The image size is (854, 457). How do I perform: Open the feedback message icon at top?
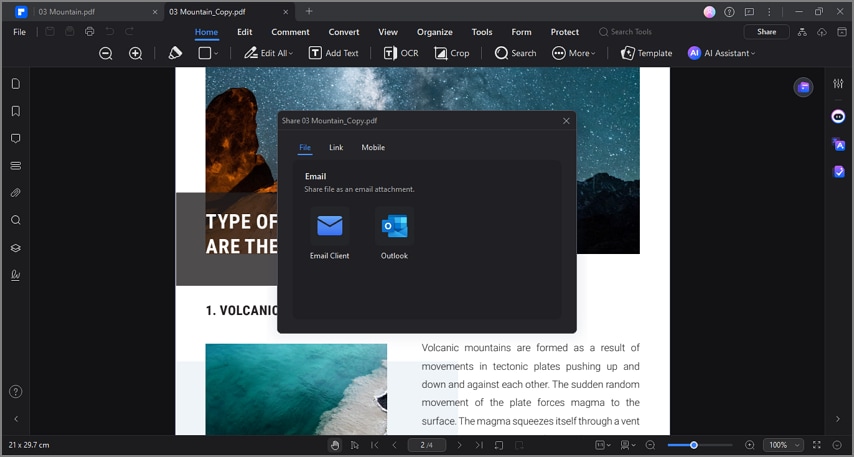[749, 11]
